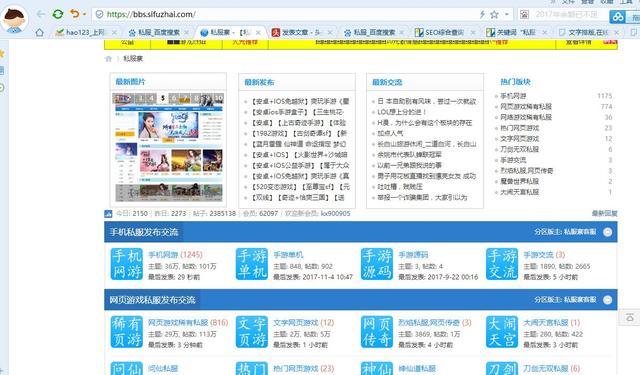The width and height of the screenshot is (640, 375).
Task: Click the 手游交流 board icon
Action: (502, 264)
